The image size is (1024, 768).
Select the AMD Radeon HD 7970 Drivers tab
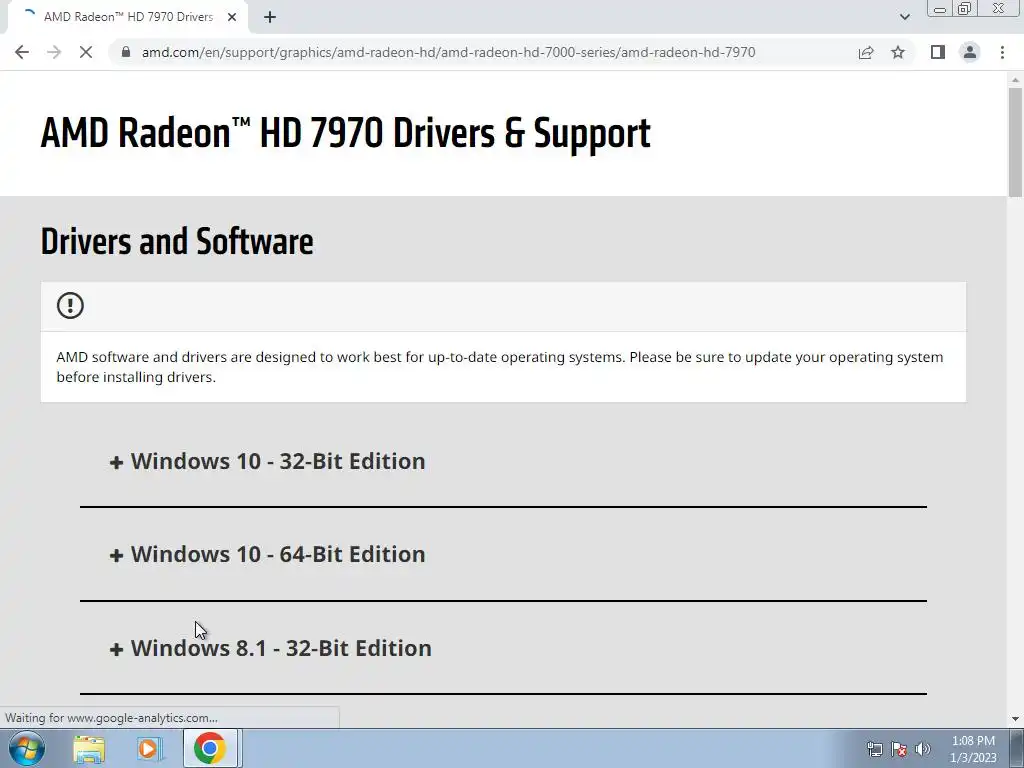click(128, 17)
